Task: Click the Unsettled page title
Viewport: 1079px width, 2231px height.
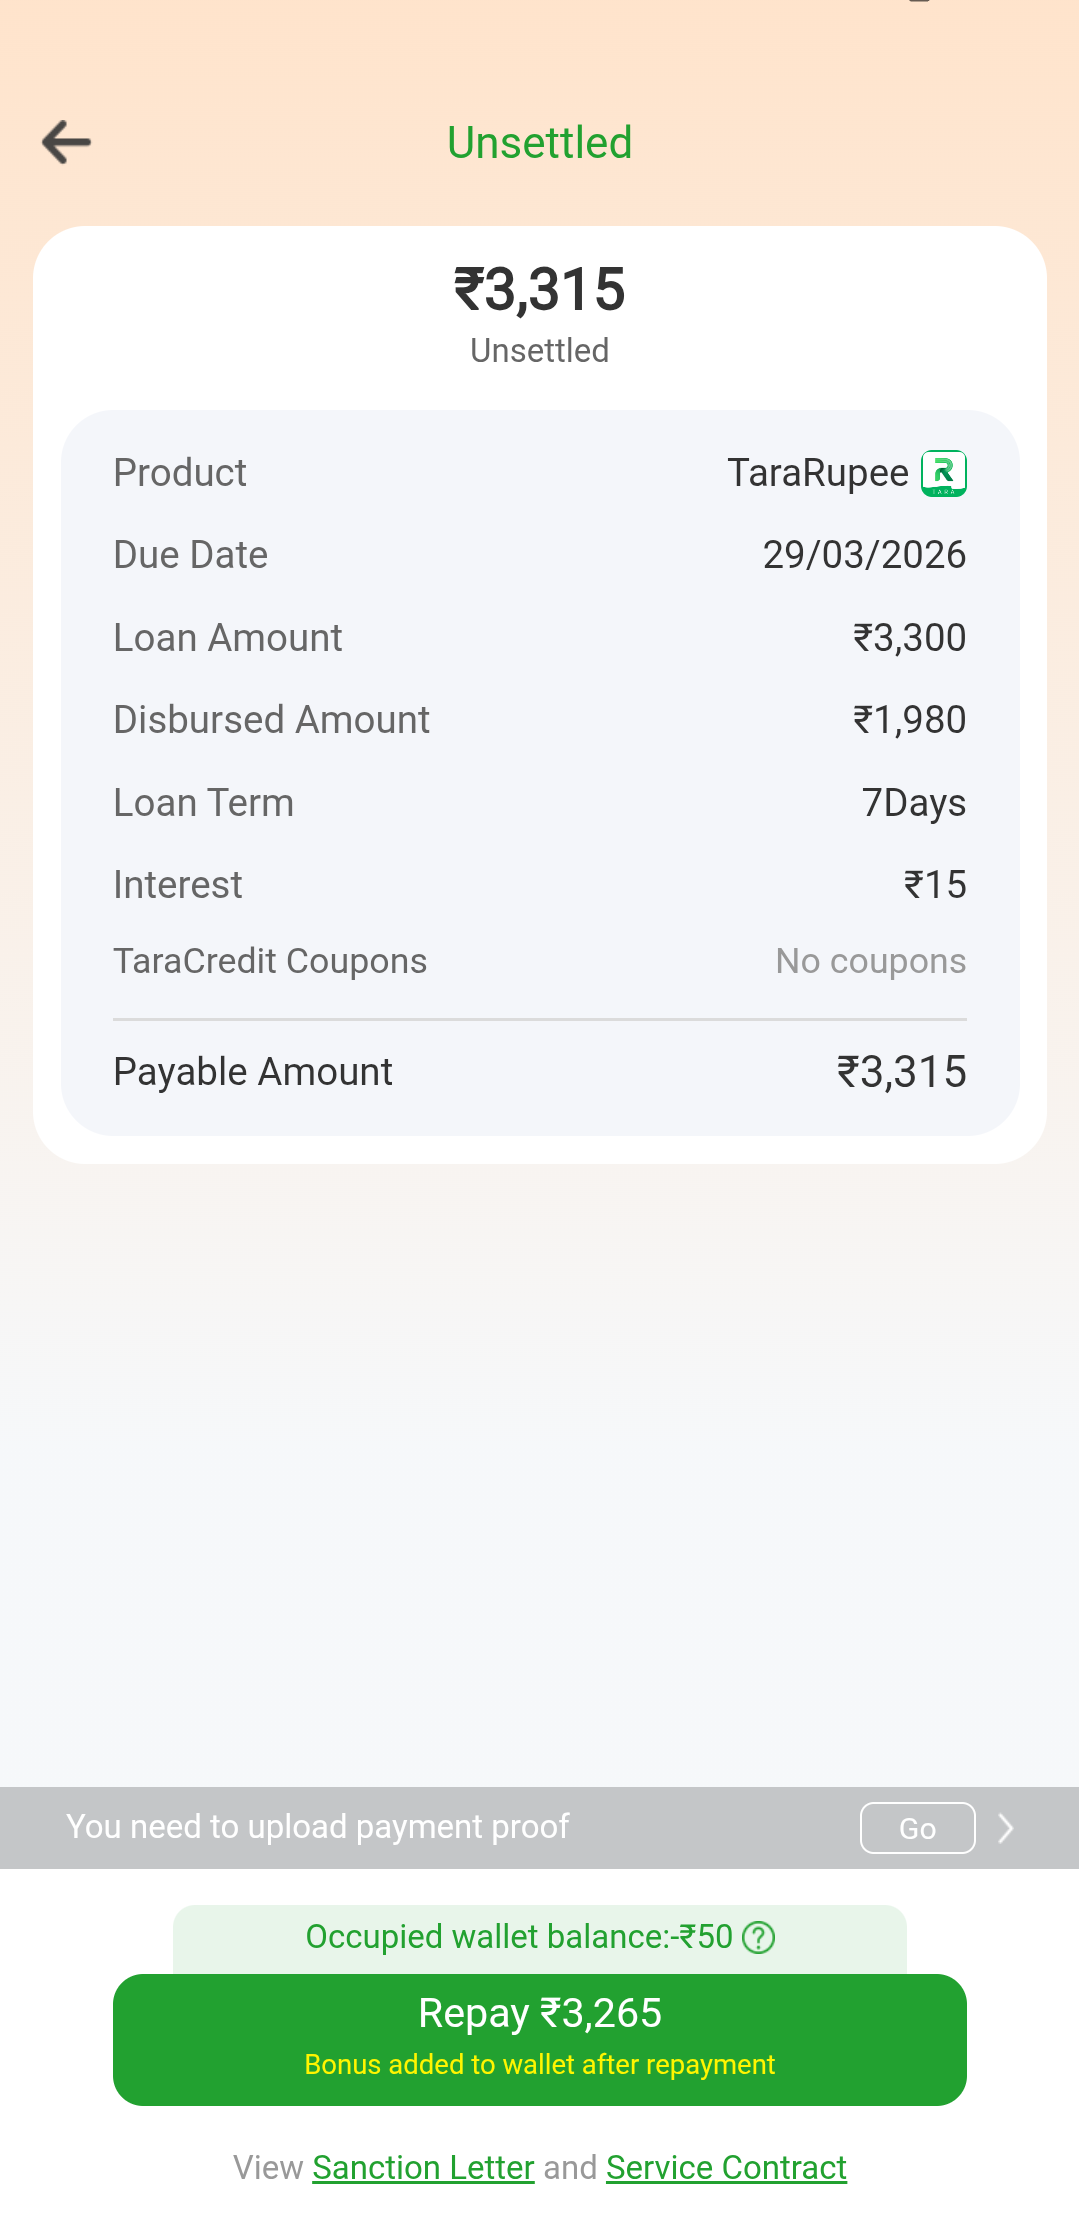Action: 540,143
